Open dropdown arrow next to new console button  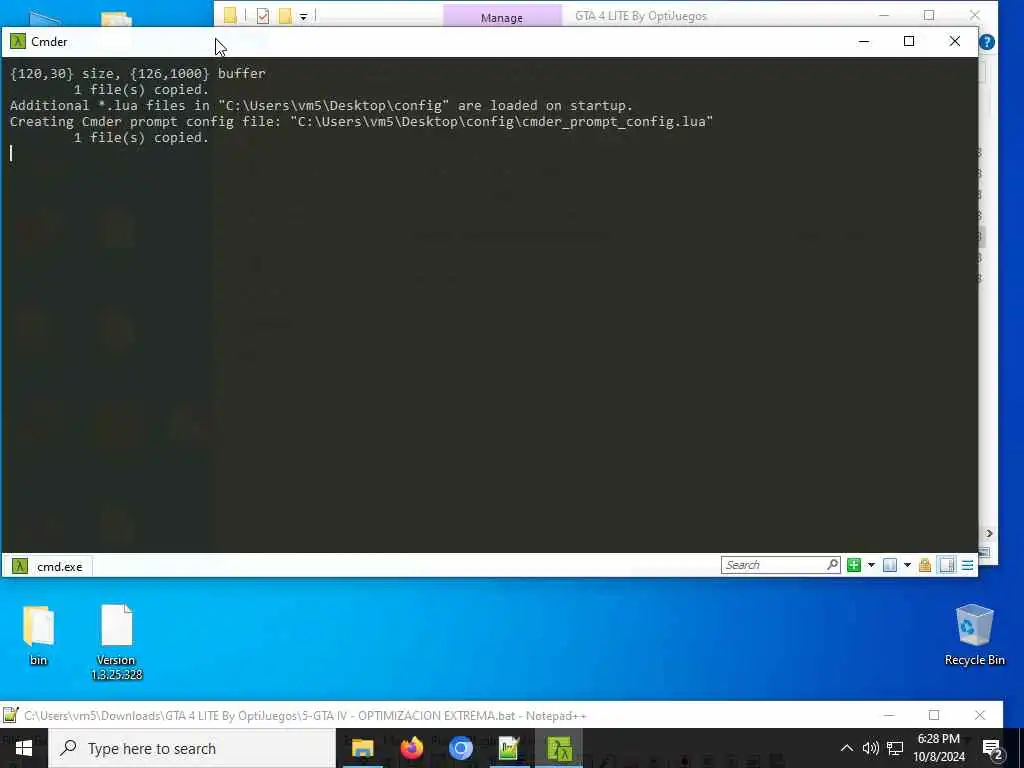point(871,566)
